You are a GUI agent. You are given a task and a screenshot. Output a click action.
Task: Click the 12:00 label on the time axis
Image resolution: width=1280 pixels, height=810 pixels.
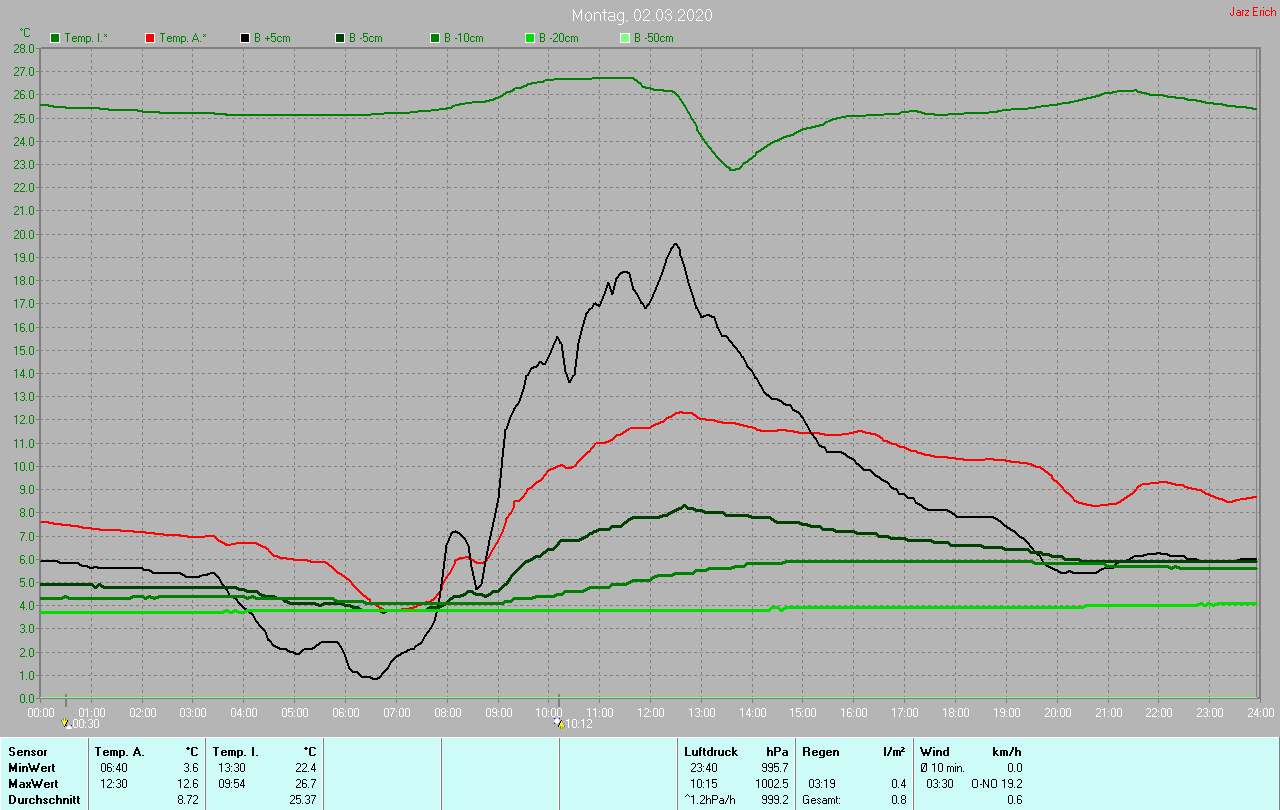point(651,712)
